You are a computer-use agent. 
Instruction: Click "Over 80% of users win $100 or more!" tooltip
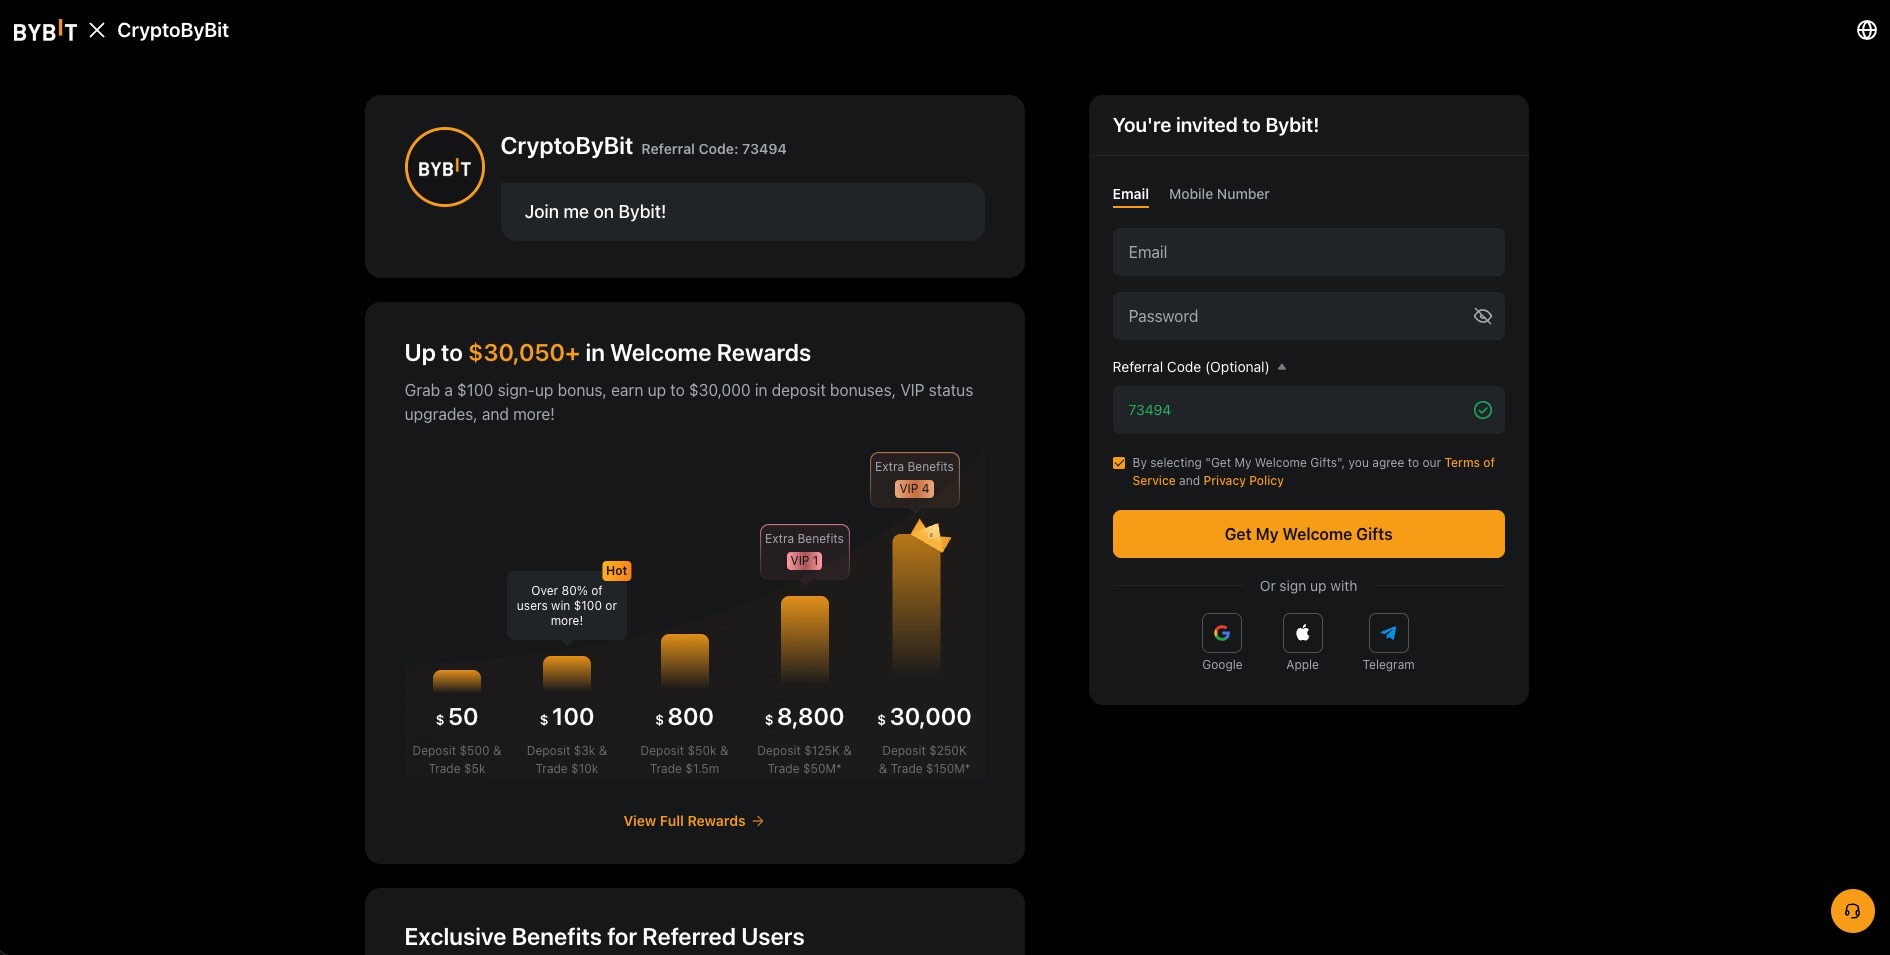tap(567, 606)
